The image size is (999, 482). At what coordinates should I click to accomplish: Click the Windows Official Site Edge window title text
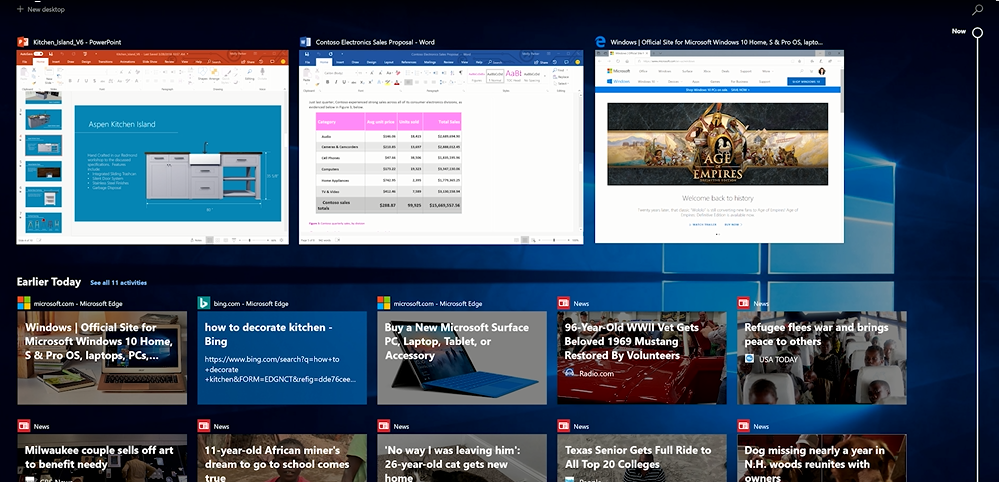(x=717, y=42)
